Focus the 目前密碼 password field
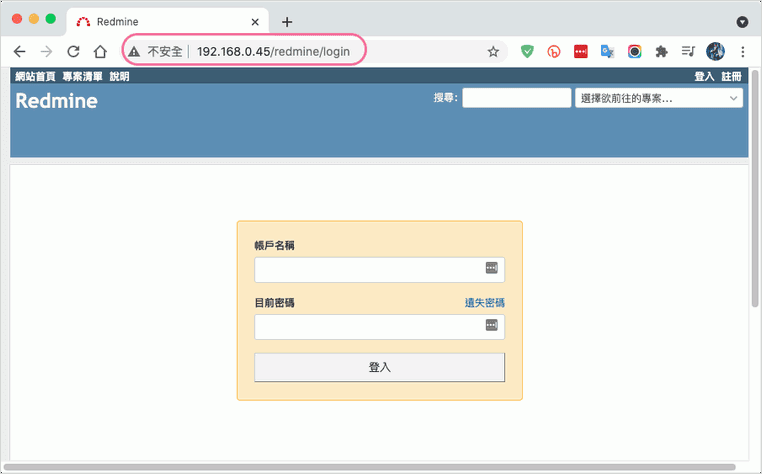 (380, 327)
